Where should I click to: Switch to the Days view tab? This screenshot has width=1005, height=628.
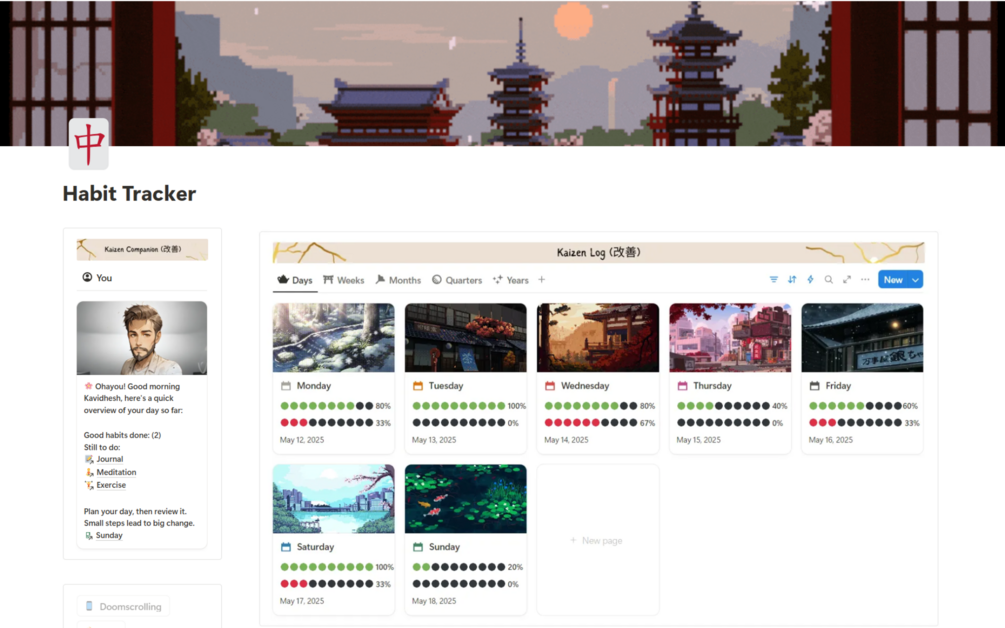[295, 280]
